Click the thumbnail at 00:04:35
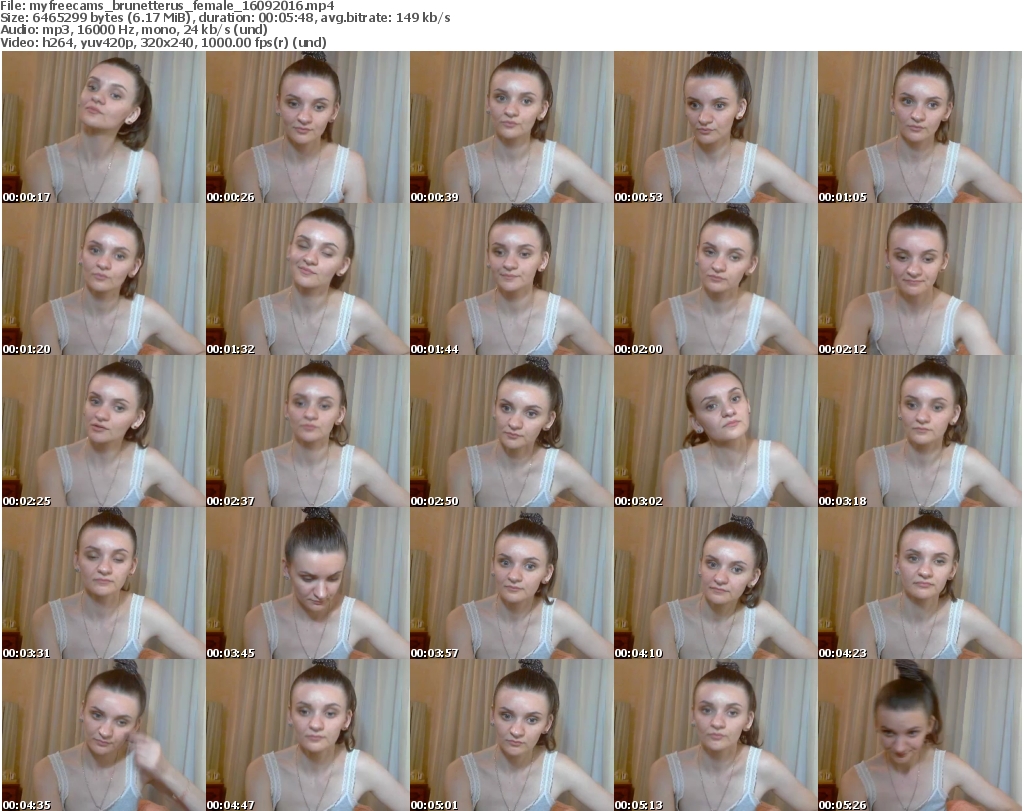This screenshot has width=1024, height=811. coord(103,735)
